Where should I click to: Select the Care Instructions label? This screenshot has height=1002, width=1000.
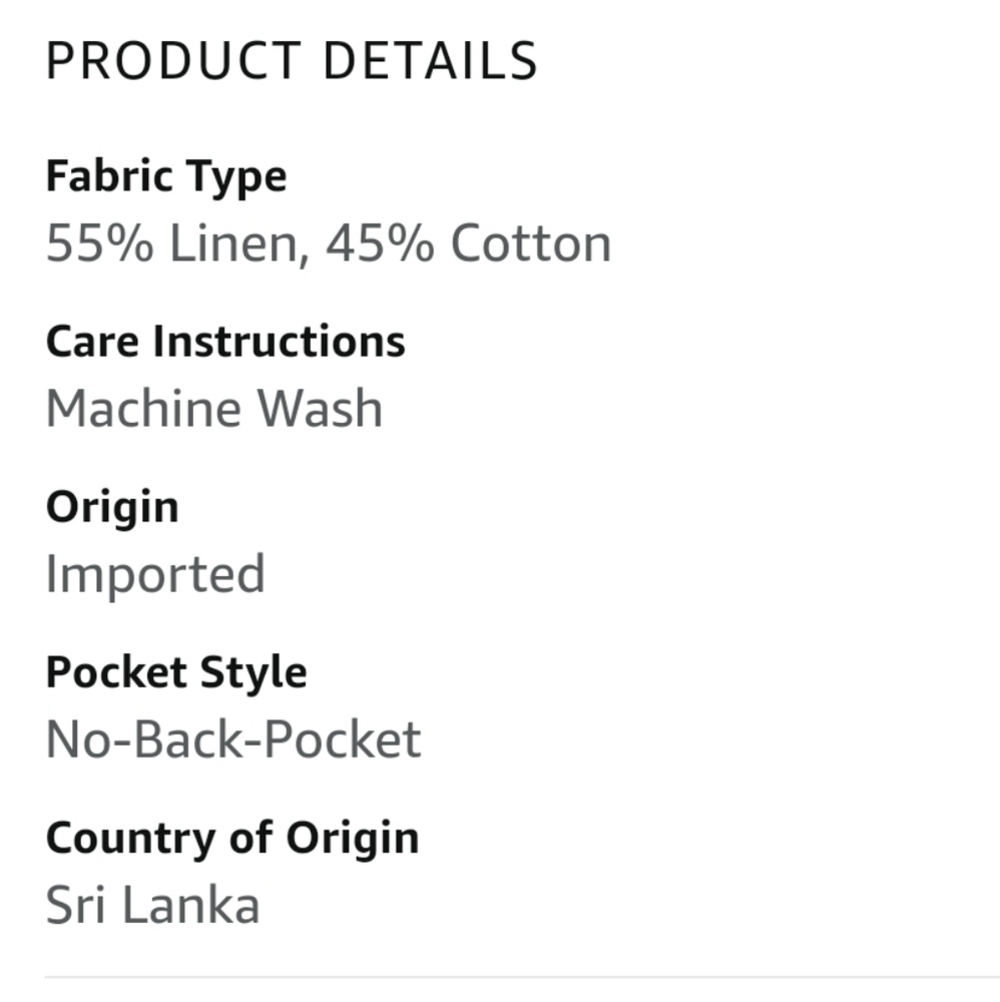click(x=226, y=341)
